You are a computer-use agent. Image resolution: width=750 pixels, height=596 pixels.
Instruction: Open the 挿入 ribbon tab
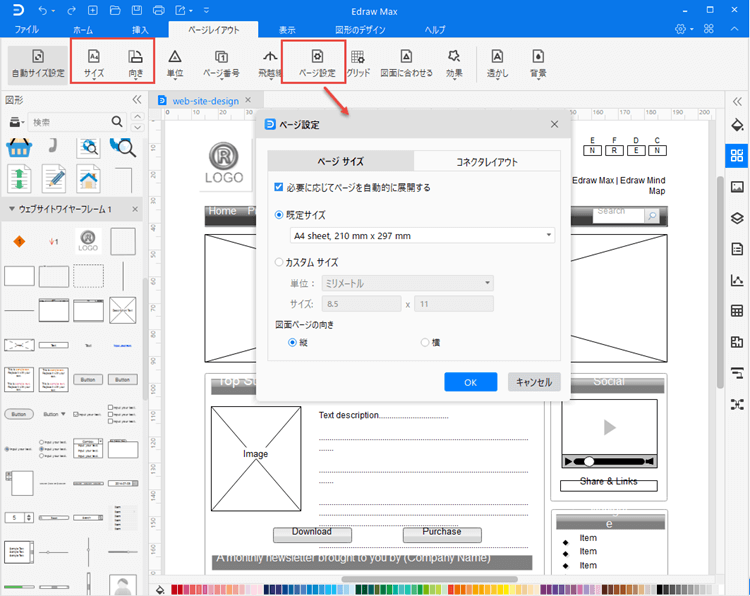[141, 30]
